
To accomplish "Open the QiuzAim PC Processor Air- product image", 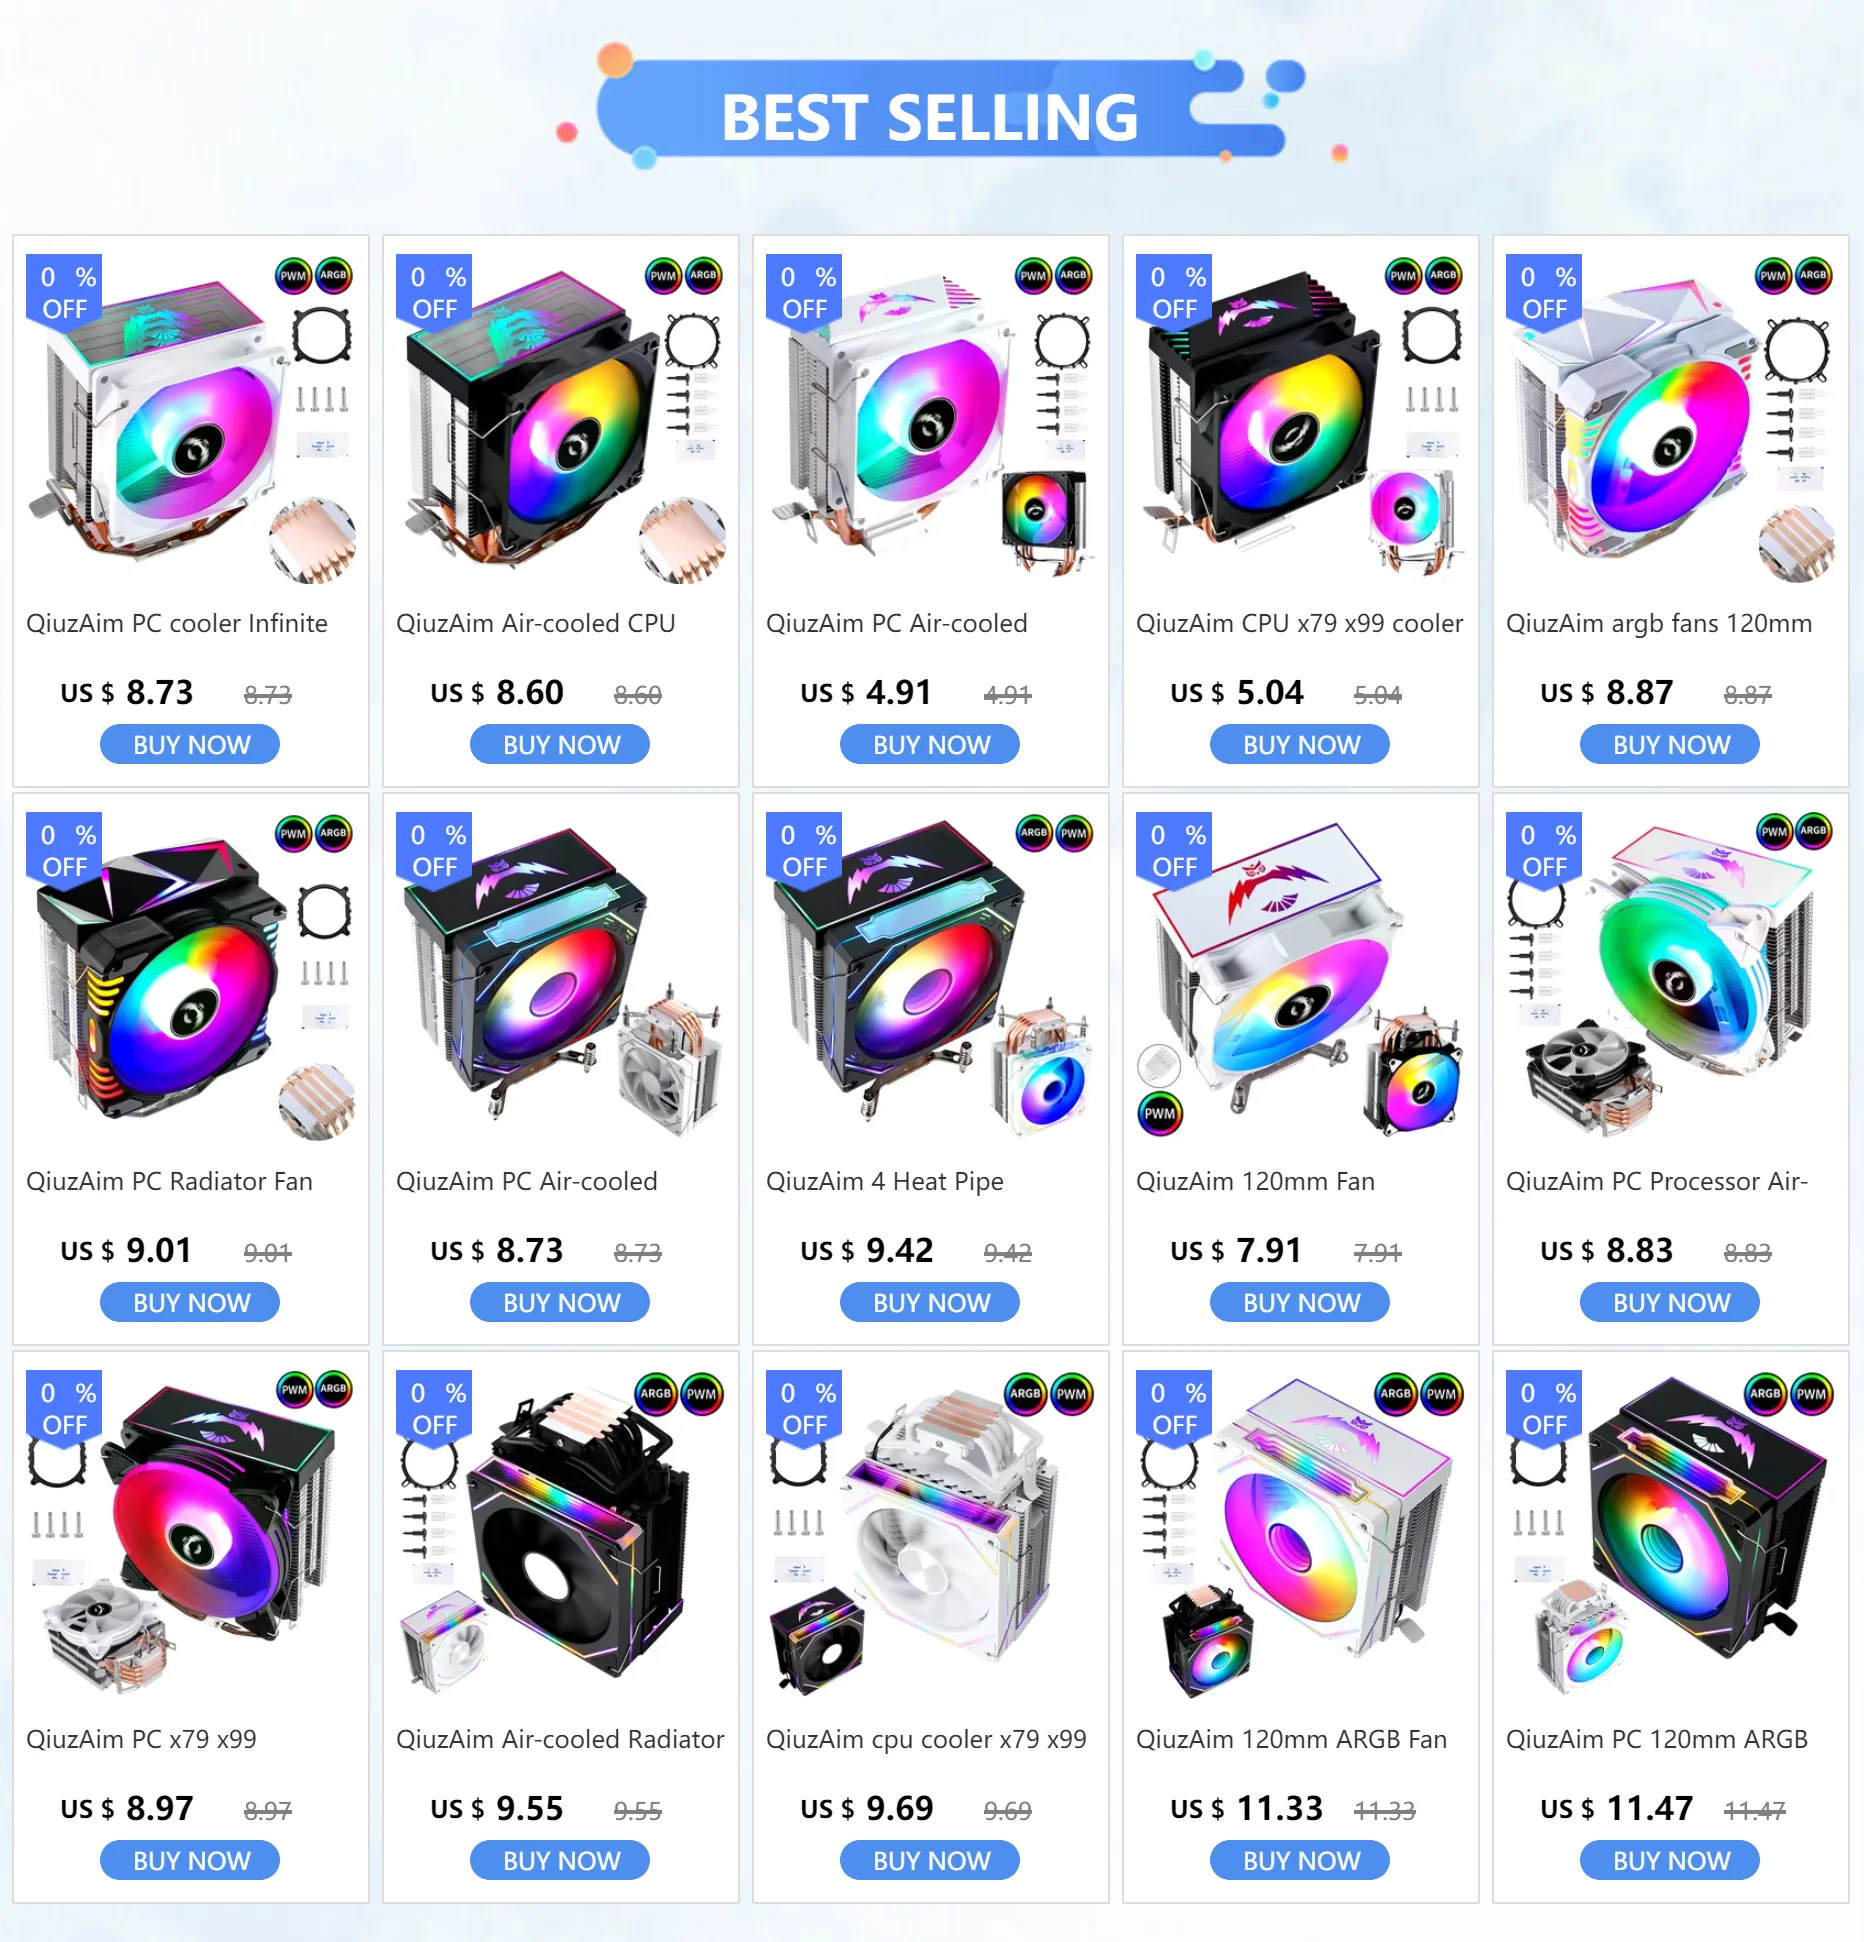I will 1670,980.
